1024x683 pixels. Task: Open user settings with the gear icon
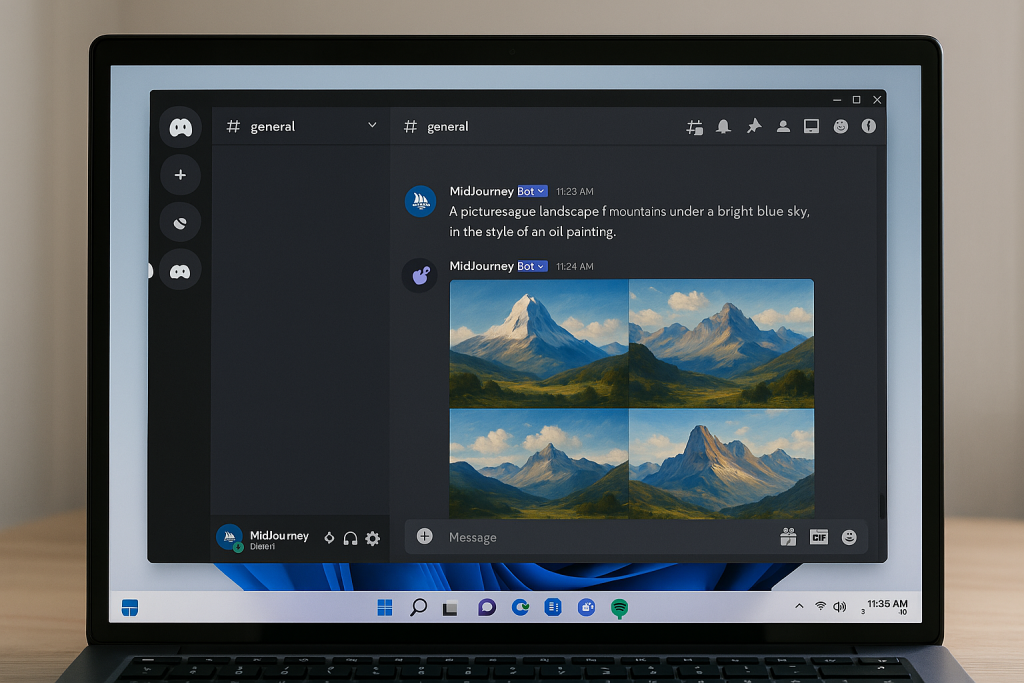point(372,538)
